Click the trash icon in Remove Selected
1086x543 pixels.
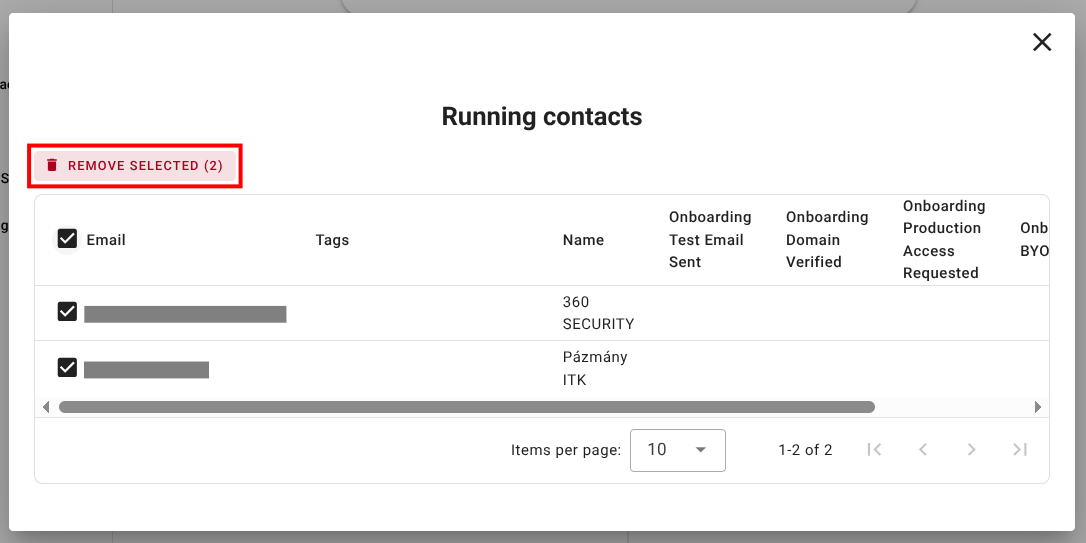tap(52, 165)
